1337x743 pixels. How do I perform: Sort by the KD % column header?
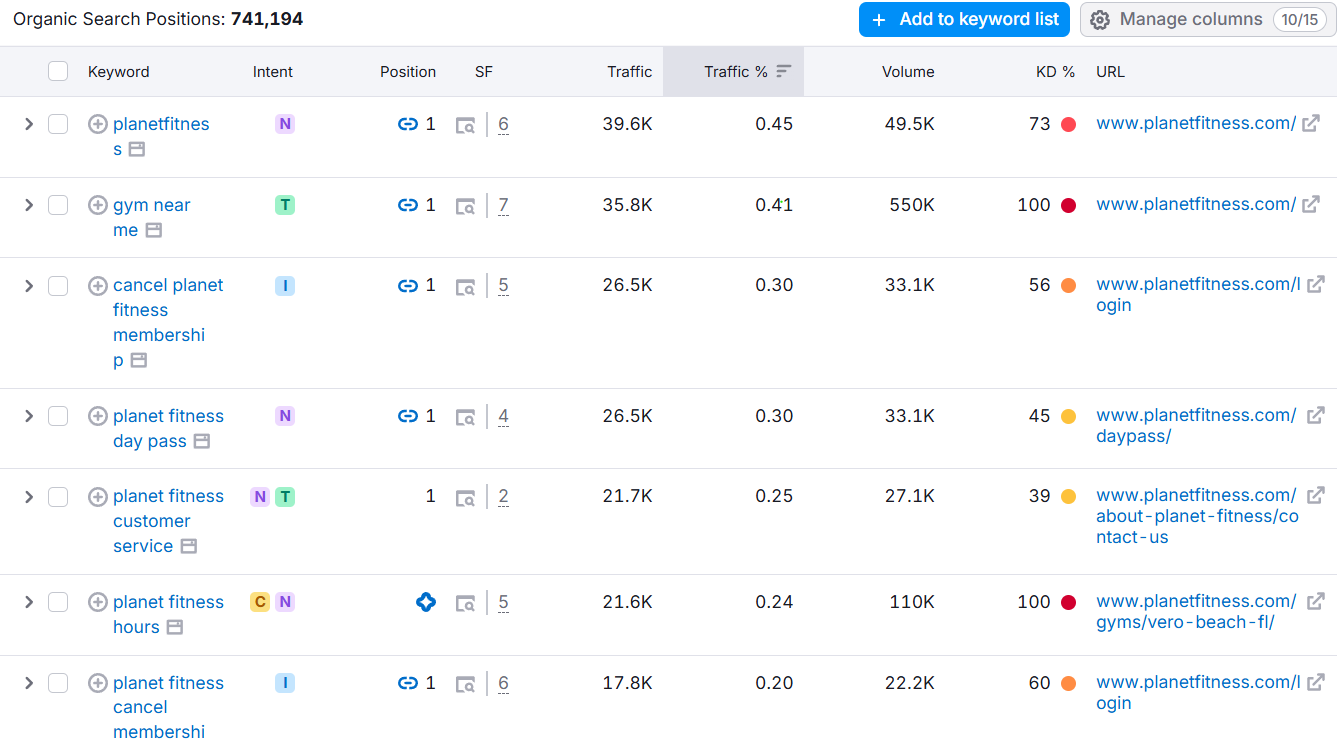(x=1055, y=72)
